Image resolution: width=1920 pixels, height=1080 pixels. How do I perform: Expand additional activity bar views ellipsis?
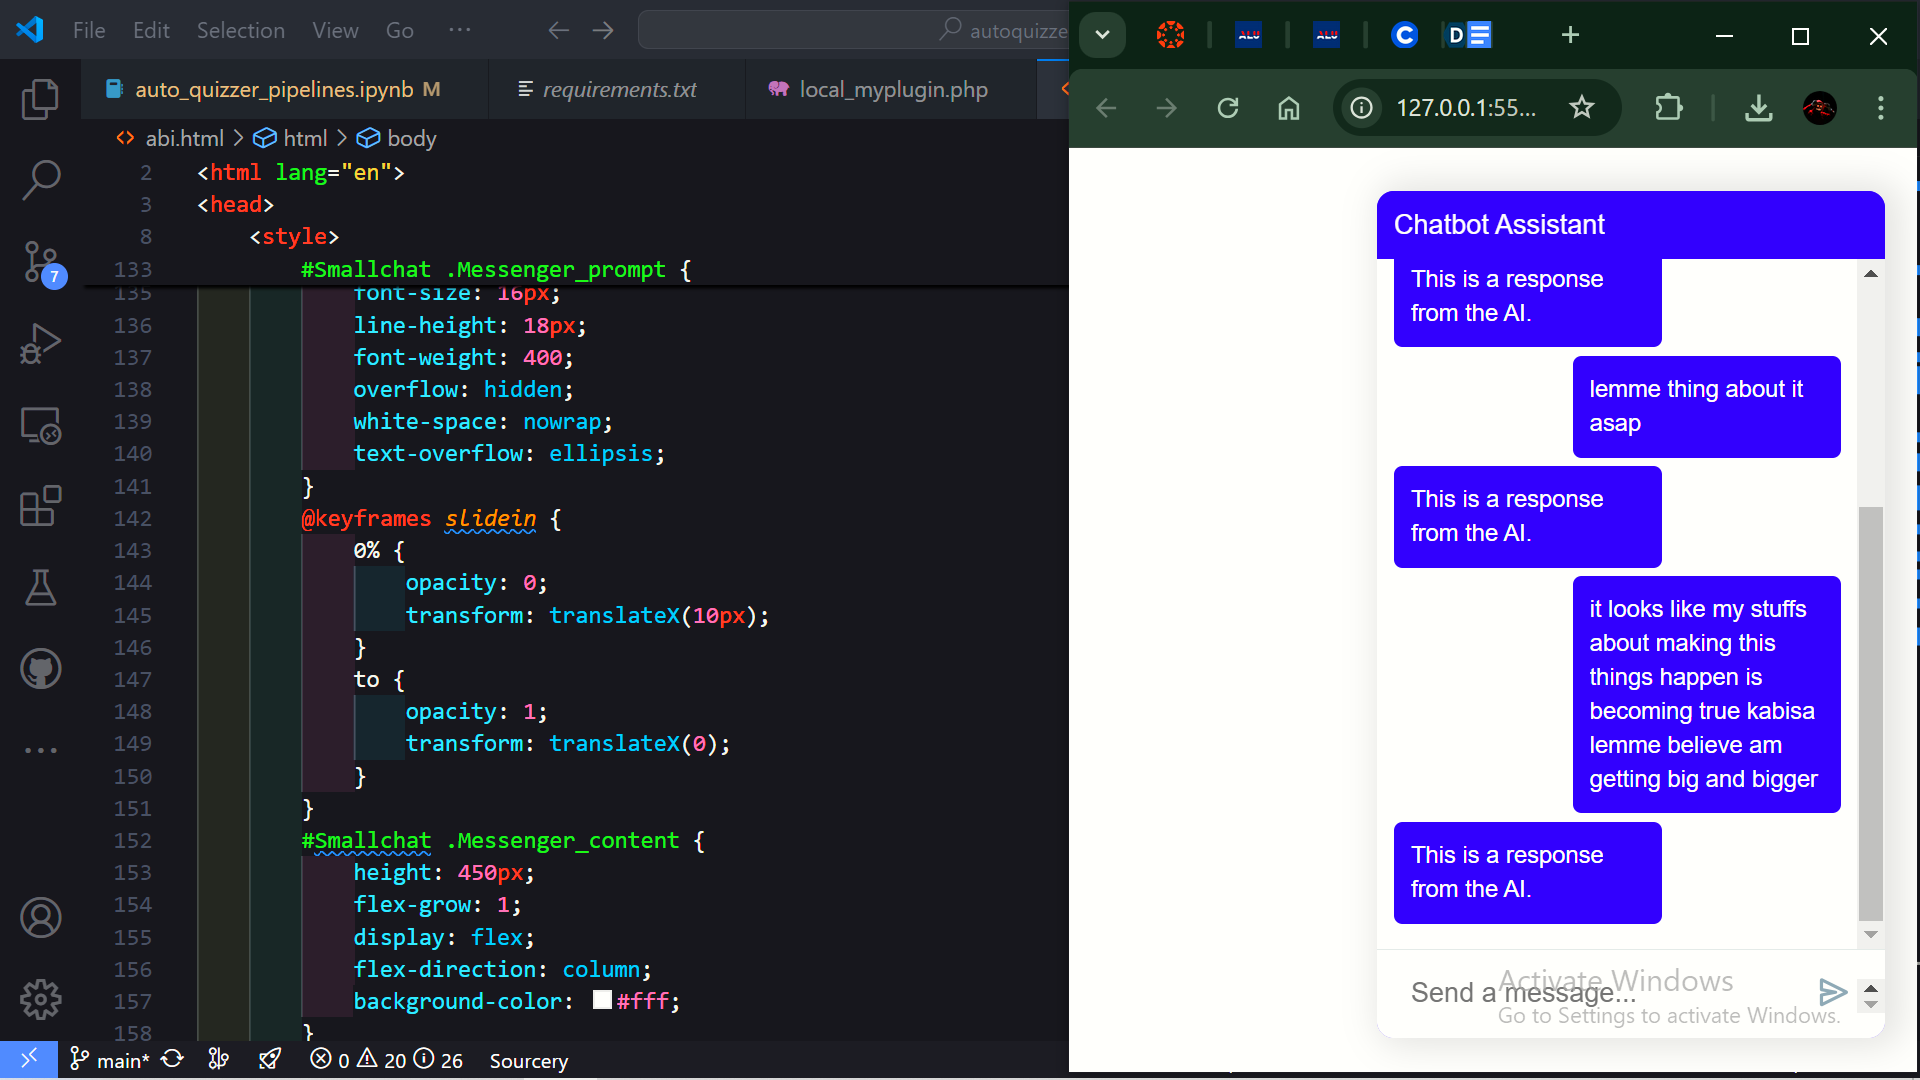click(x=40, y=750)
